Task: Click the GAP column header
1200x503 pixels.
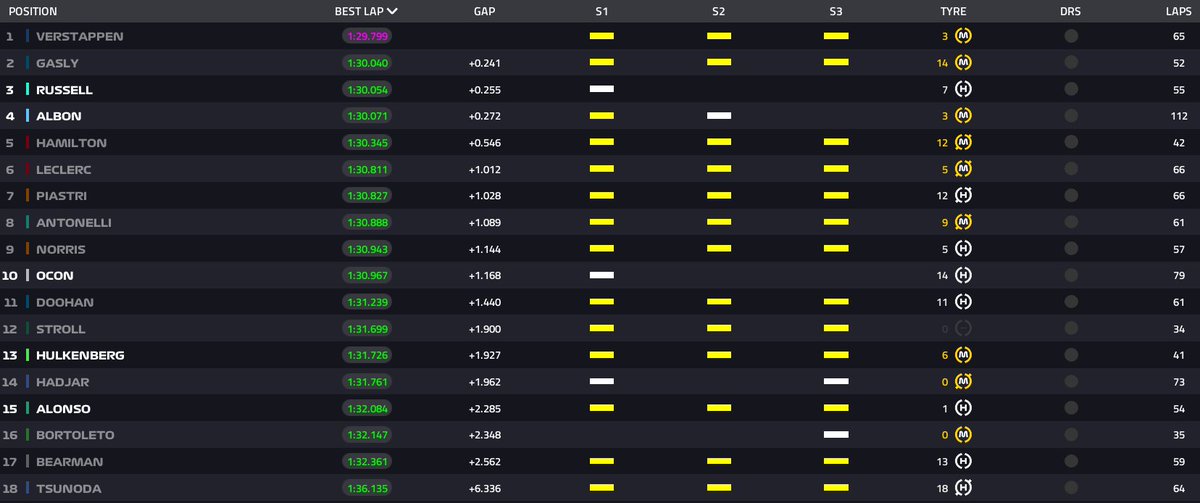Action: click(484, 12)
